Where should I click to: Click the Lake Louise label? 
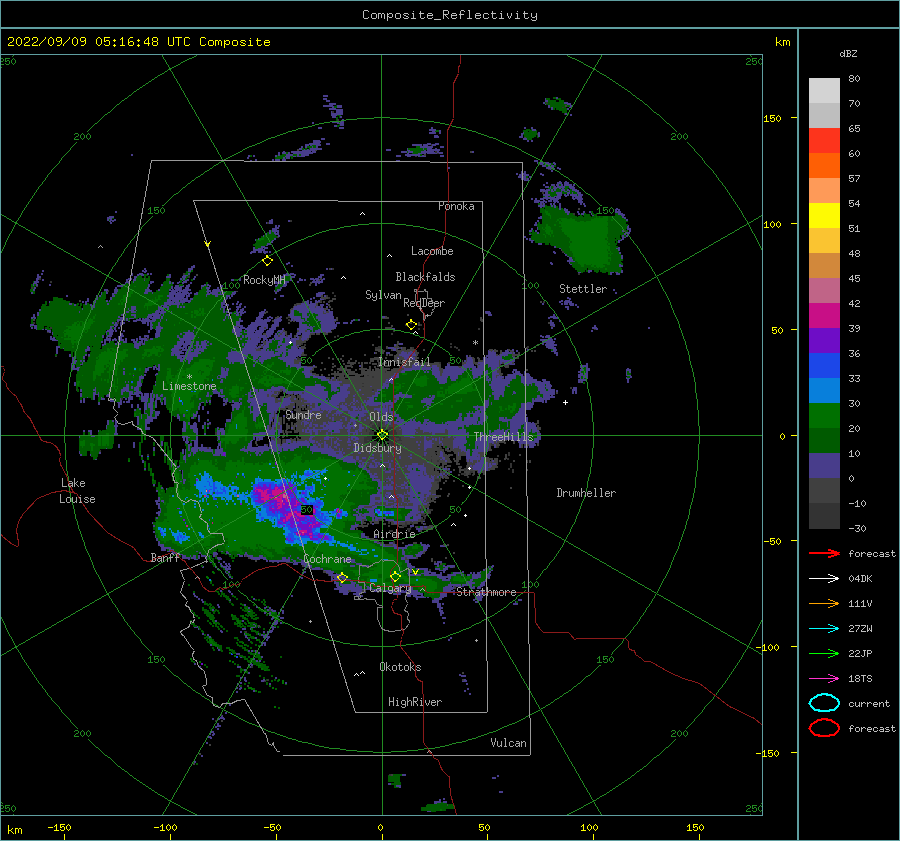[77, 491]
